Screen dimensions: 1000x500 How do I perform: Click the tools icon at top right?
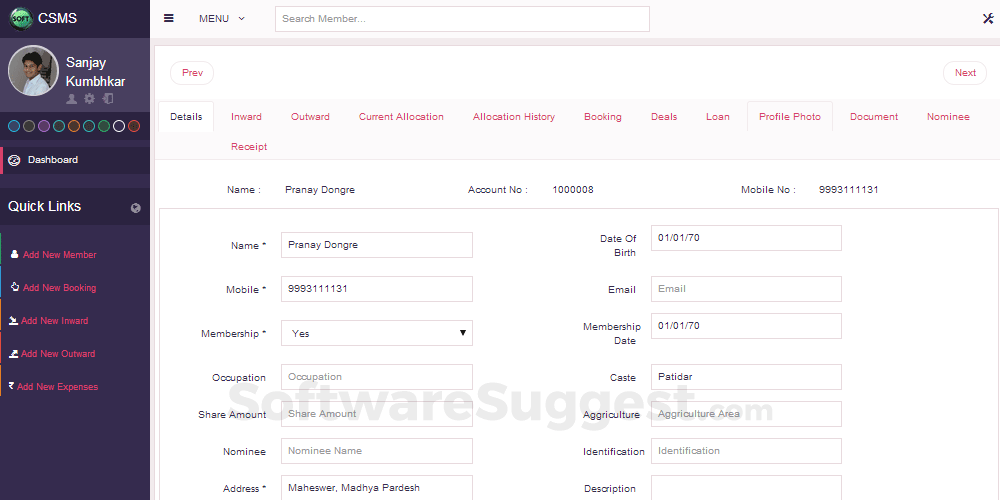pyautogui.click(x=987, y=18)
